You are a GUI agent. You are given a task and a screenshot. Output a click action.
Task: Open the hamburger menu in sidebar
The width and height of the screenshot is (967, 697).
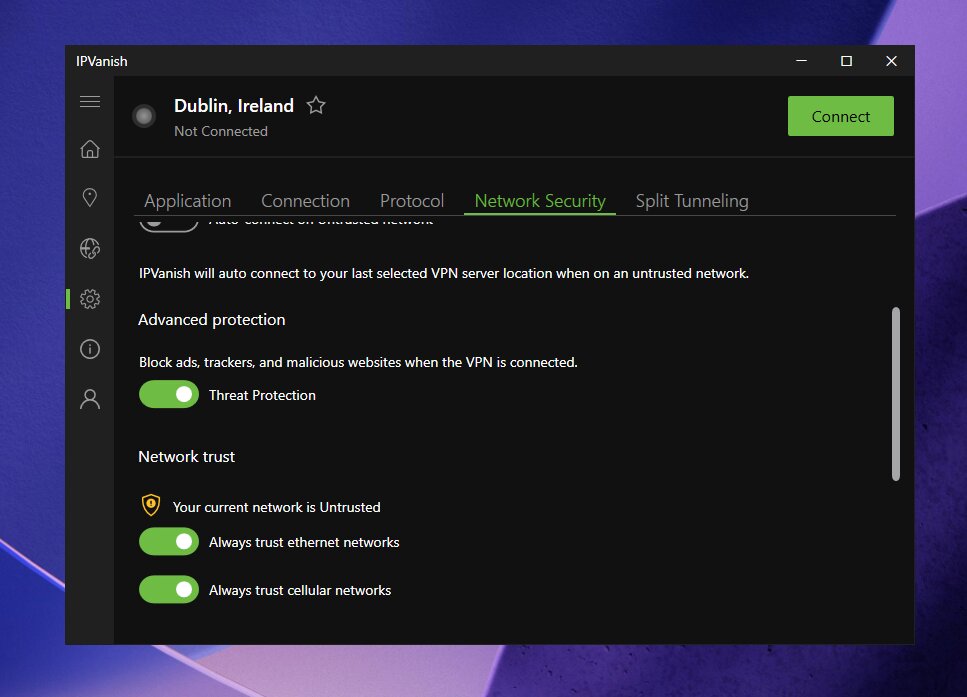click(x=90, y=101)
